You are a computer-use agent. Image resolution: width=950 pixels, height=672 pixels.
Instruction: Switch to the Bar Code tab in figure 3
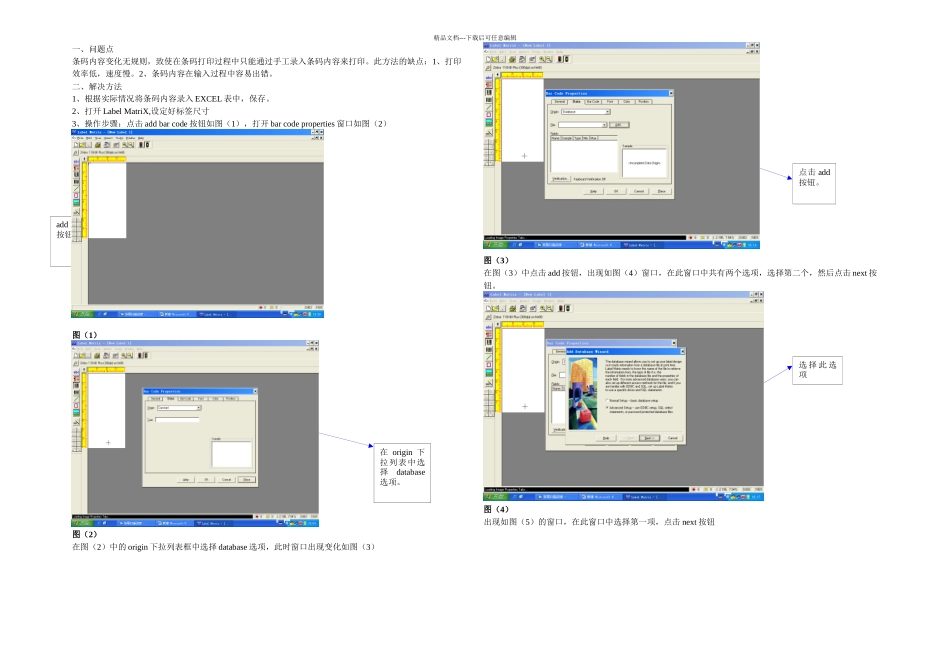(x=593, y=102)
